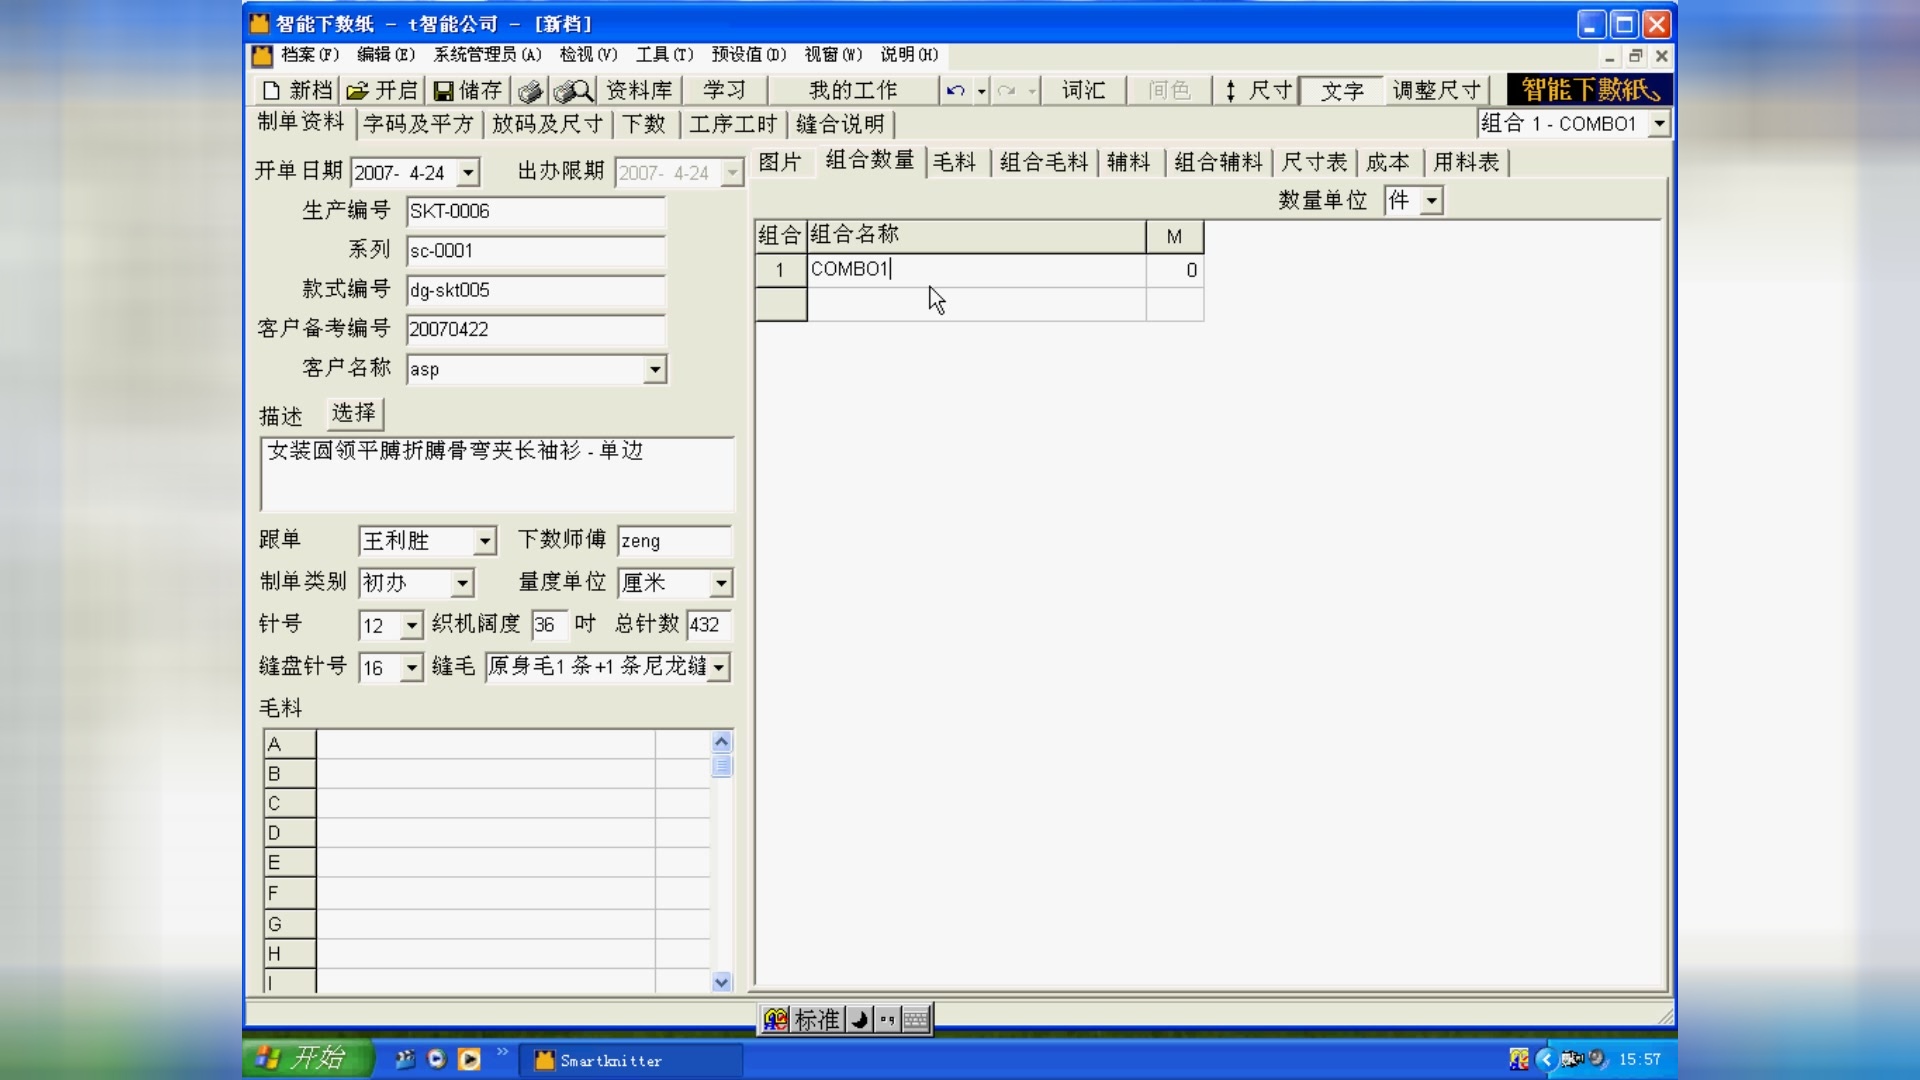Expand the 量度单位 厘米 dropdown
The width and height of the screenshot is (1920, 1080).
(x=721, y=583)
